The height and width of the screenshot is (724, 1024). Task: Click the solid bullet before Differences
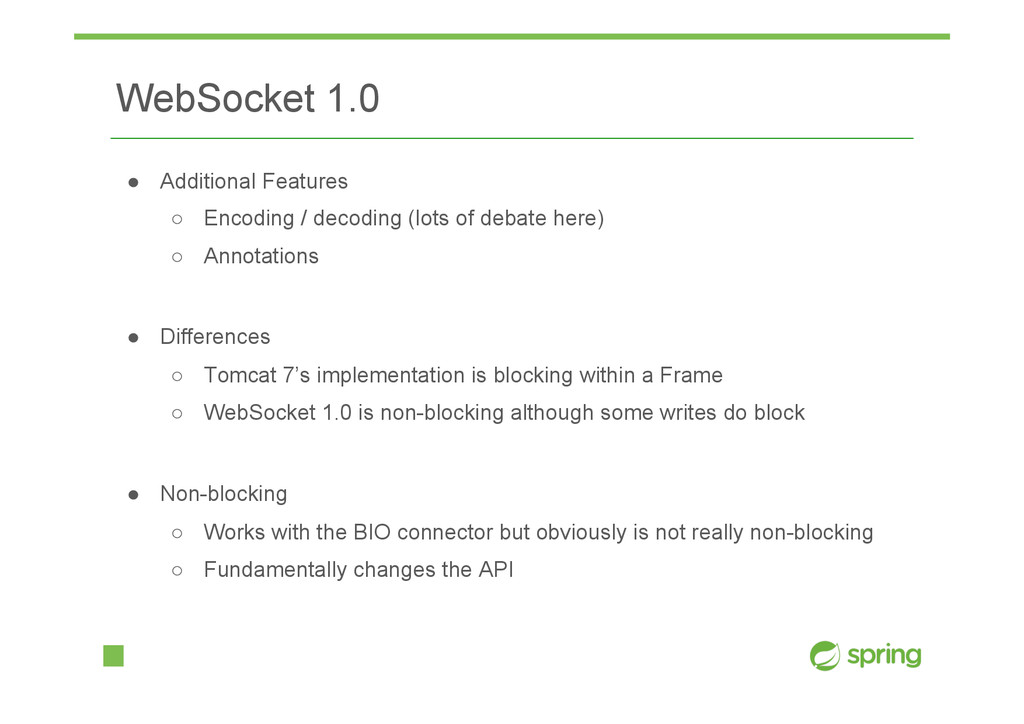click(x=133, y=338)
